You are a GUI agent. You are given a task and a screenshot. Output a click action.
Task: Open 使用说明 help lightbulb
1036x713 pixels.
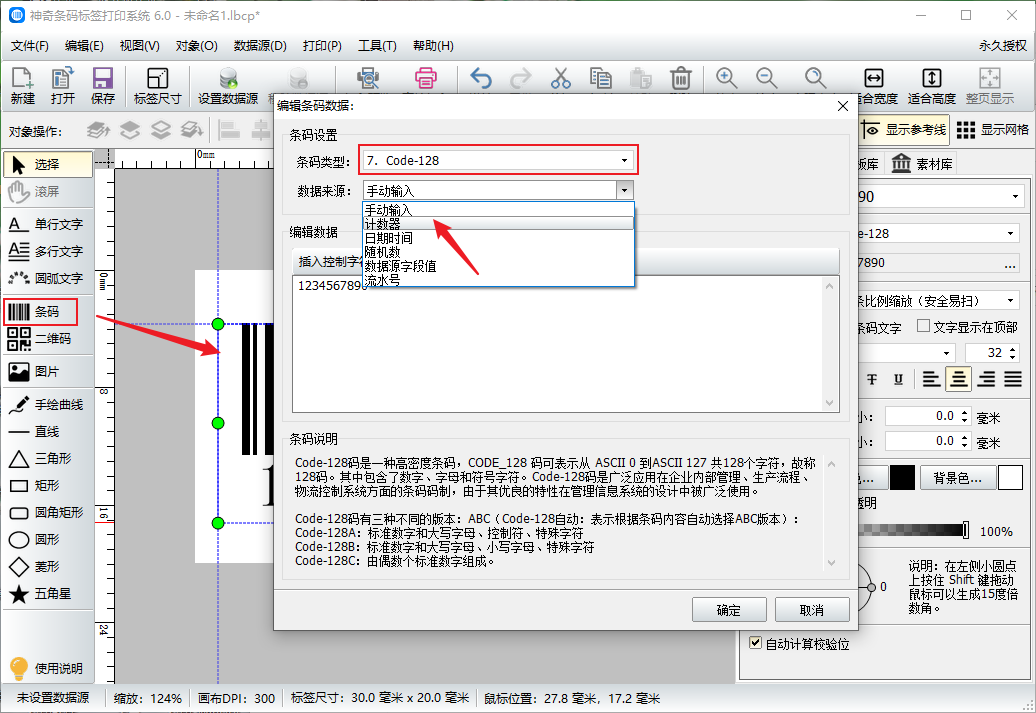[46, 668]
